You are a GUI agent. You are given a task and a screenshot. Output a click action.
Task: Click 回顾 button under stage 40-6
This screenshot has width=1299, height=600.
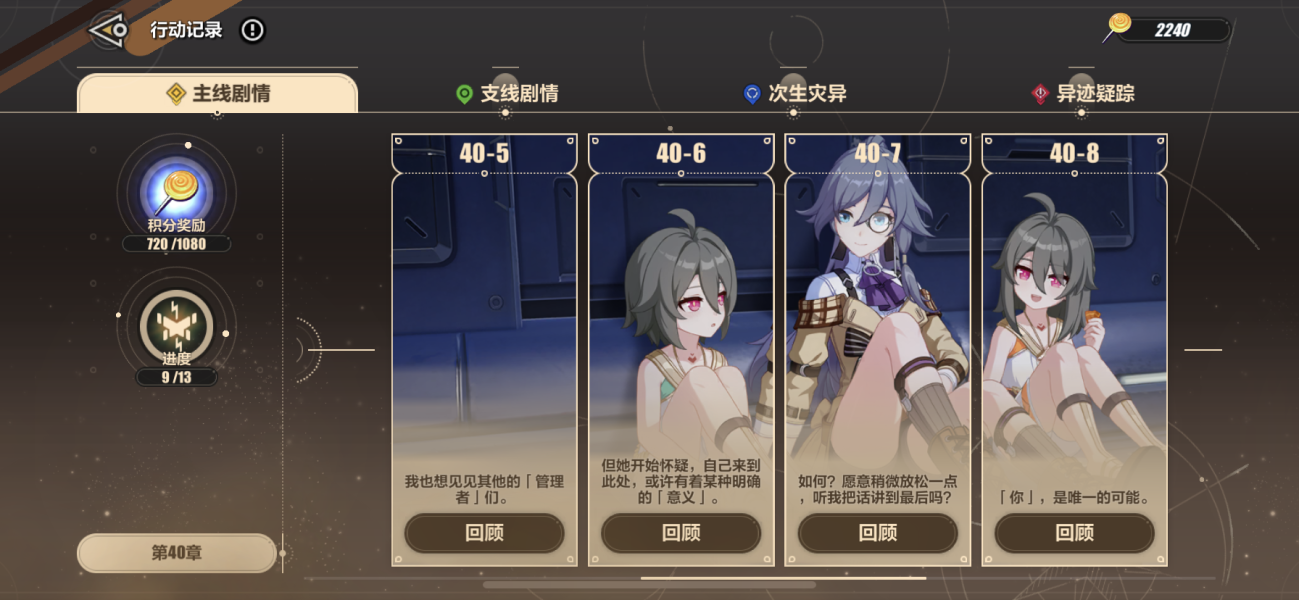[681, 533]
